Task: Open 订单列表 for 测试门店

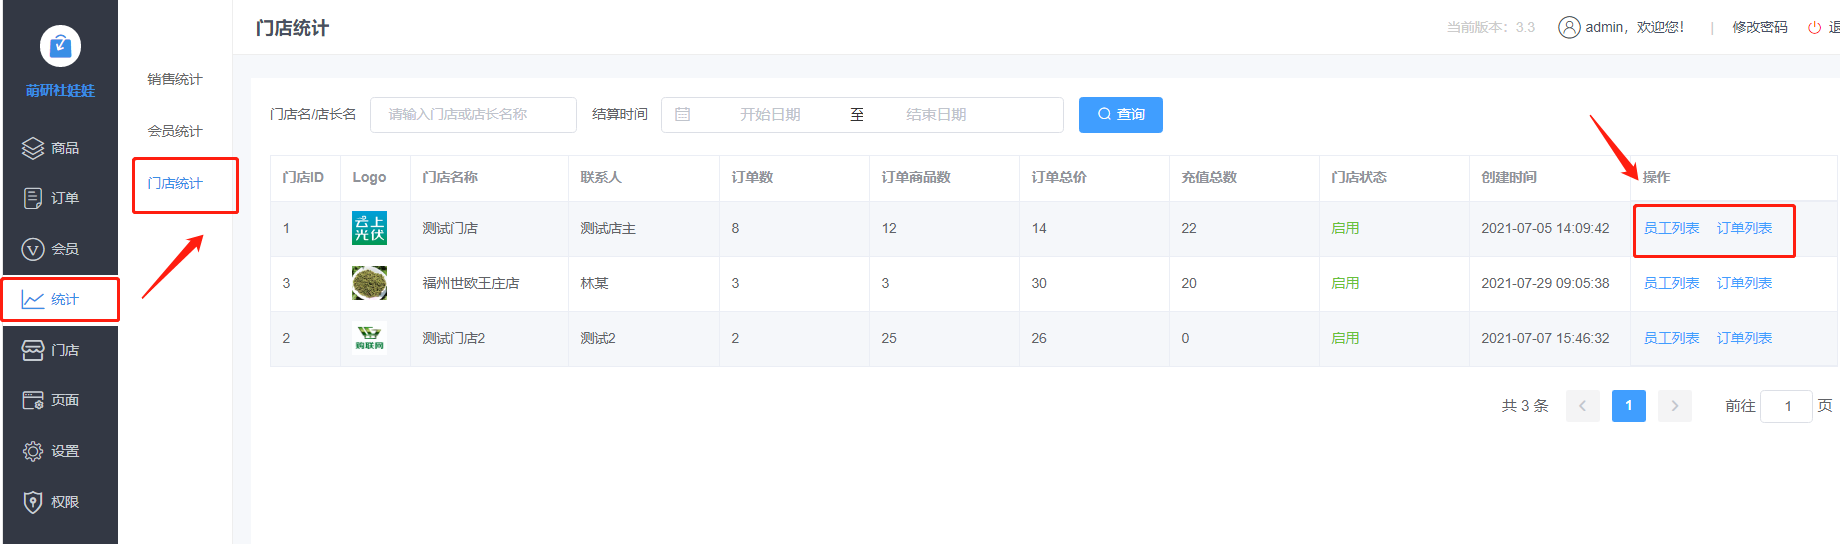Action: pos(1744,228)
